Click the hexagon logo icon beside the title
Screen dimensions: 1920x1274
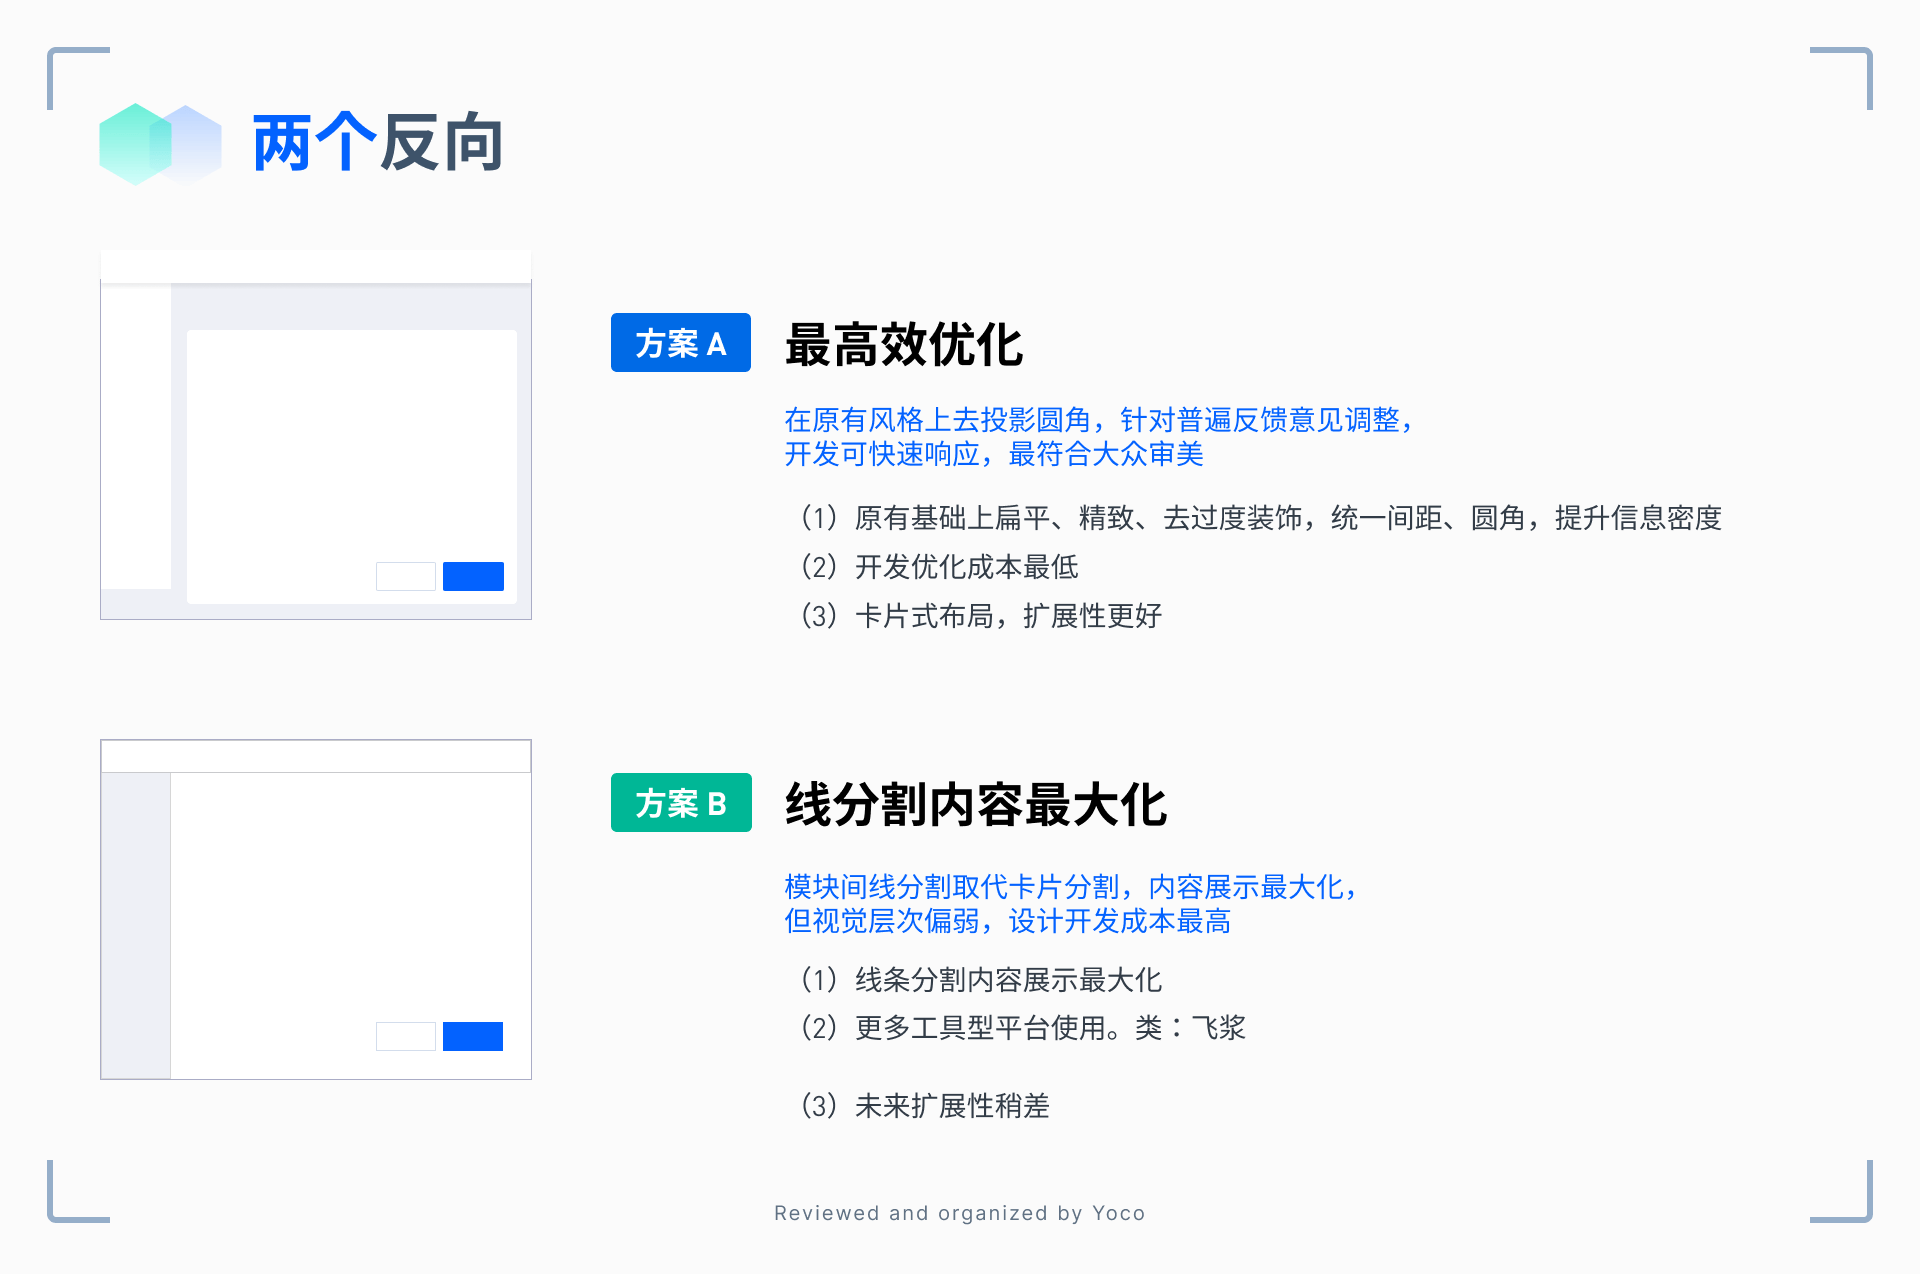[x=160, y=144]
